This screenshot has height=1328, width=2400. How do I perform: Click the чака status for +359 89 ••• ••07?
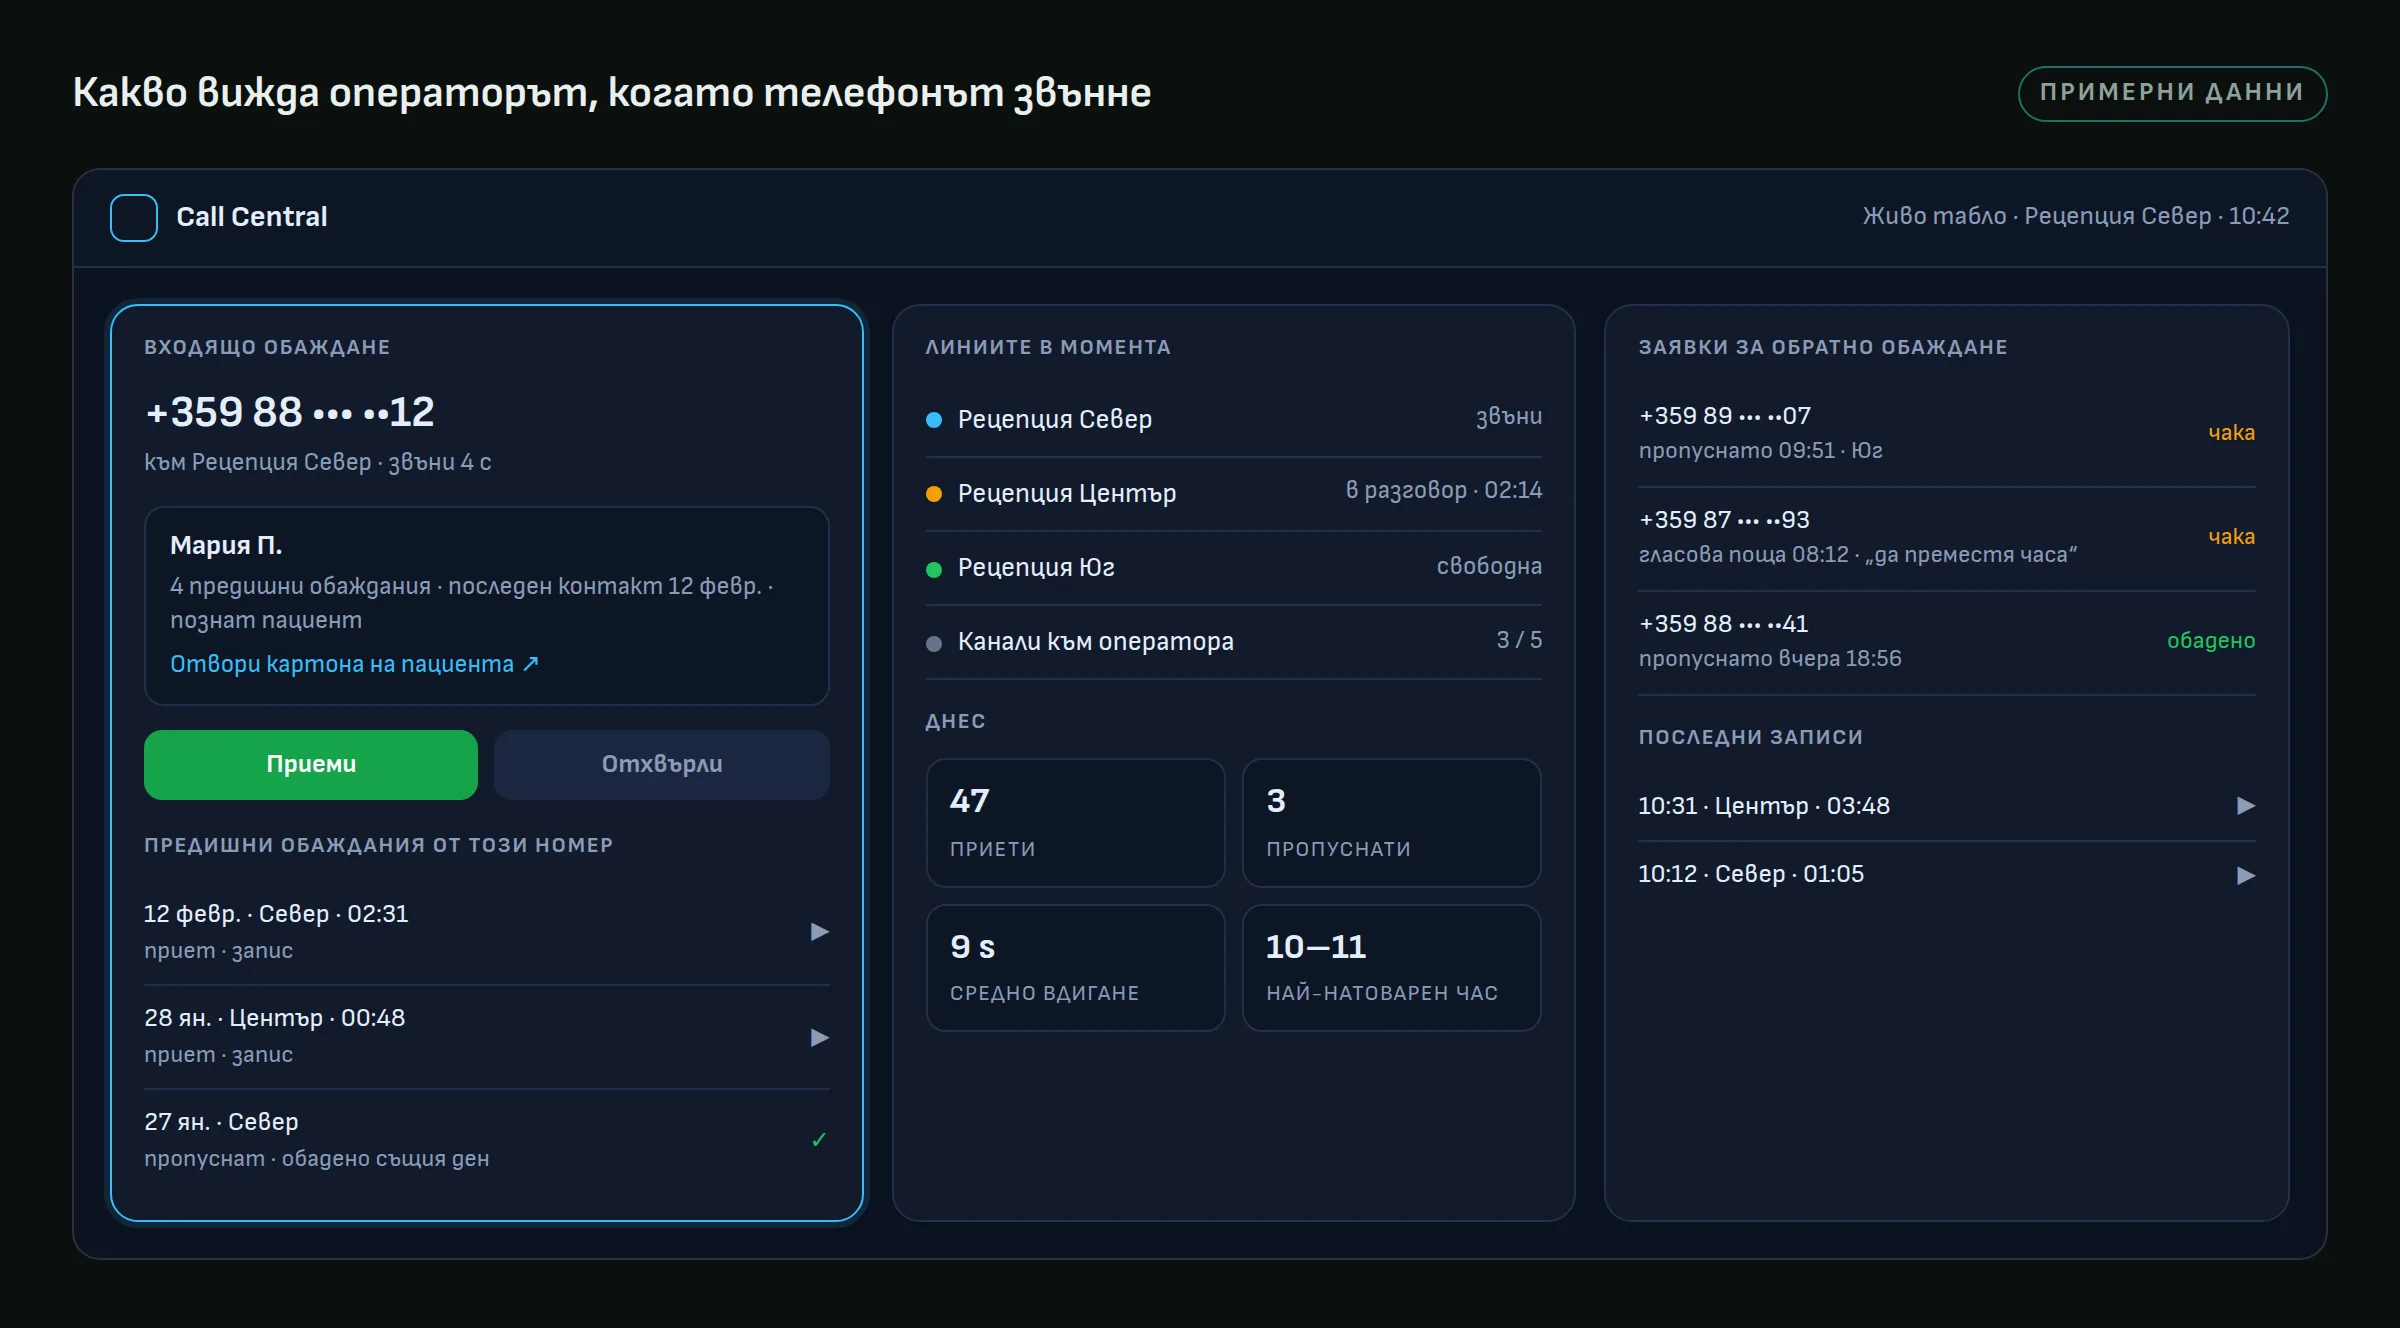point(2232,433)
